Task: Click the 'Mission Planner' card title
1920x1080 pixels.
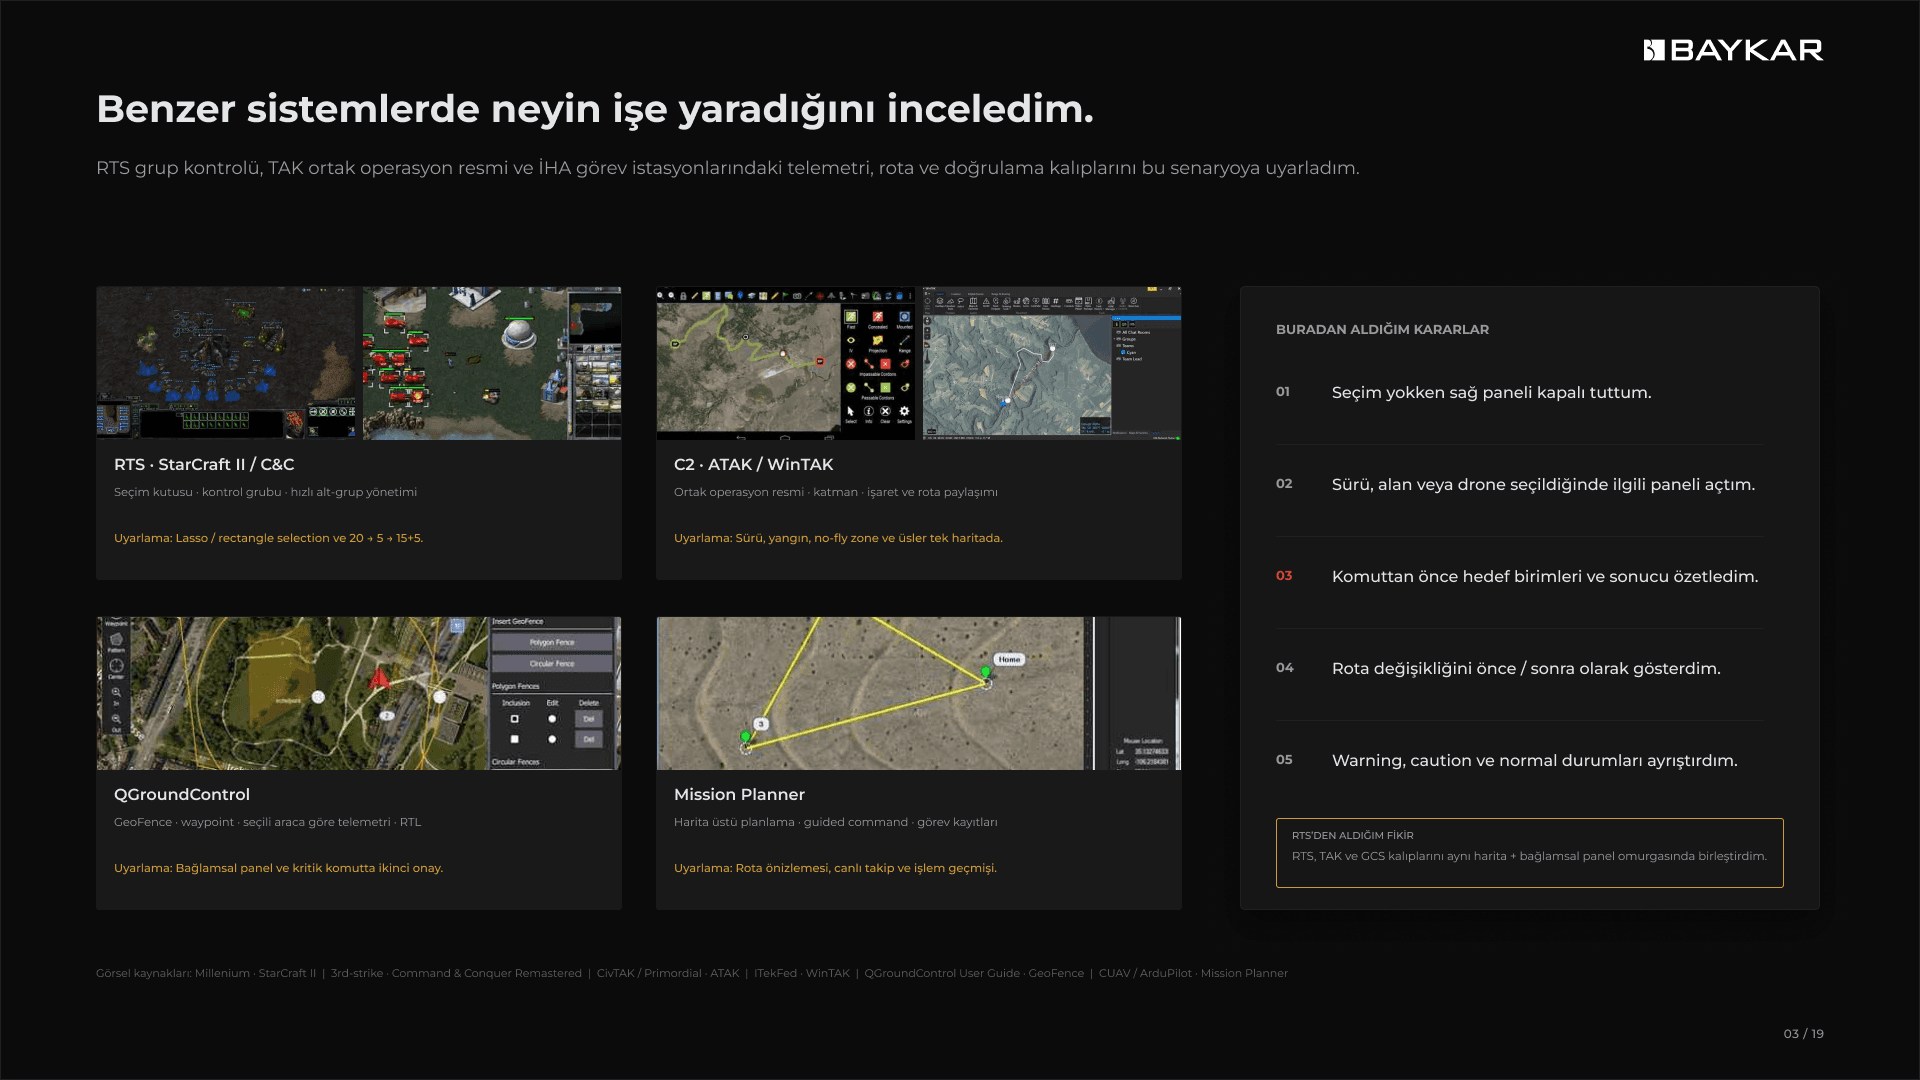Action: (739, 795)
